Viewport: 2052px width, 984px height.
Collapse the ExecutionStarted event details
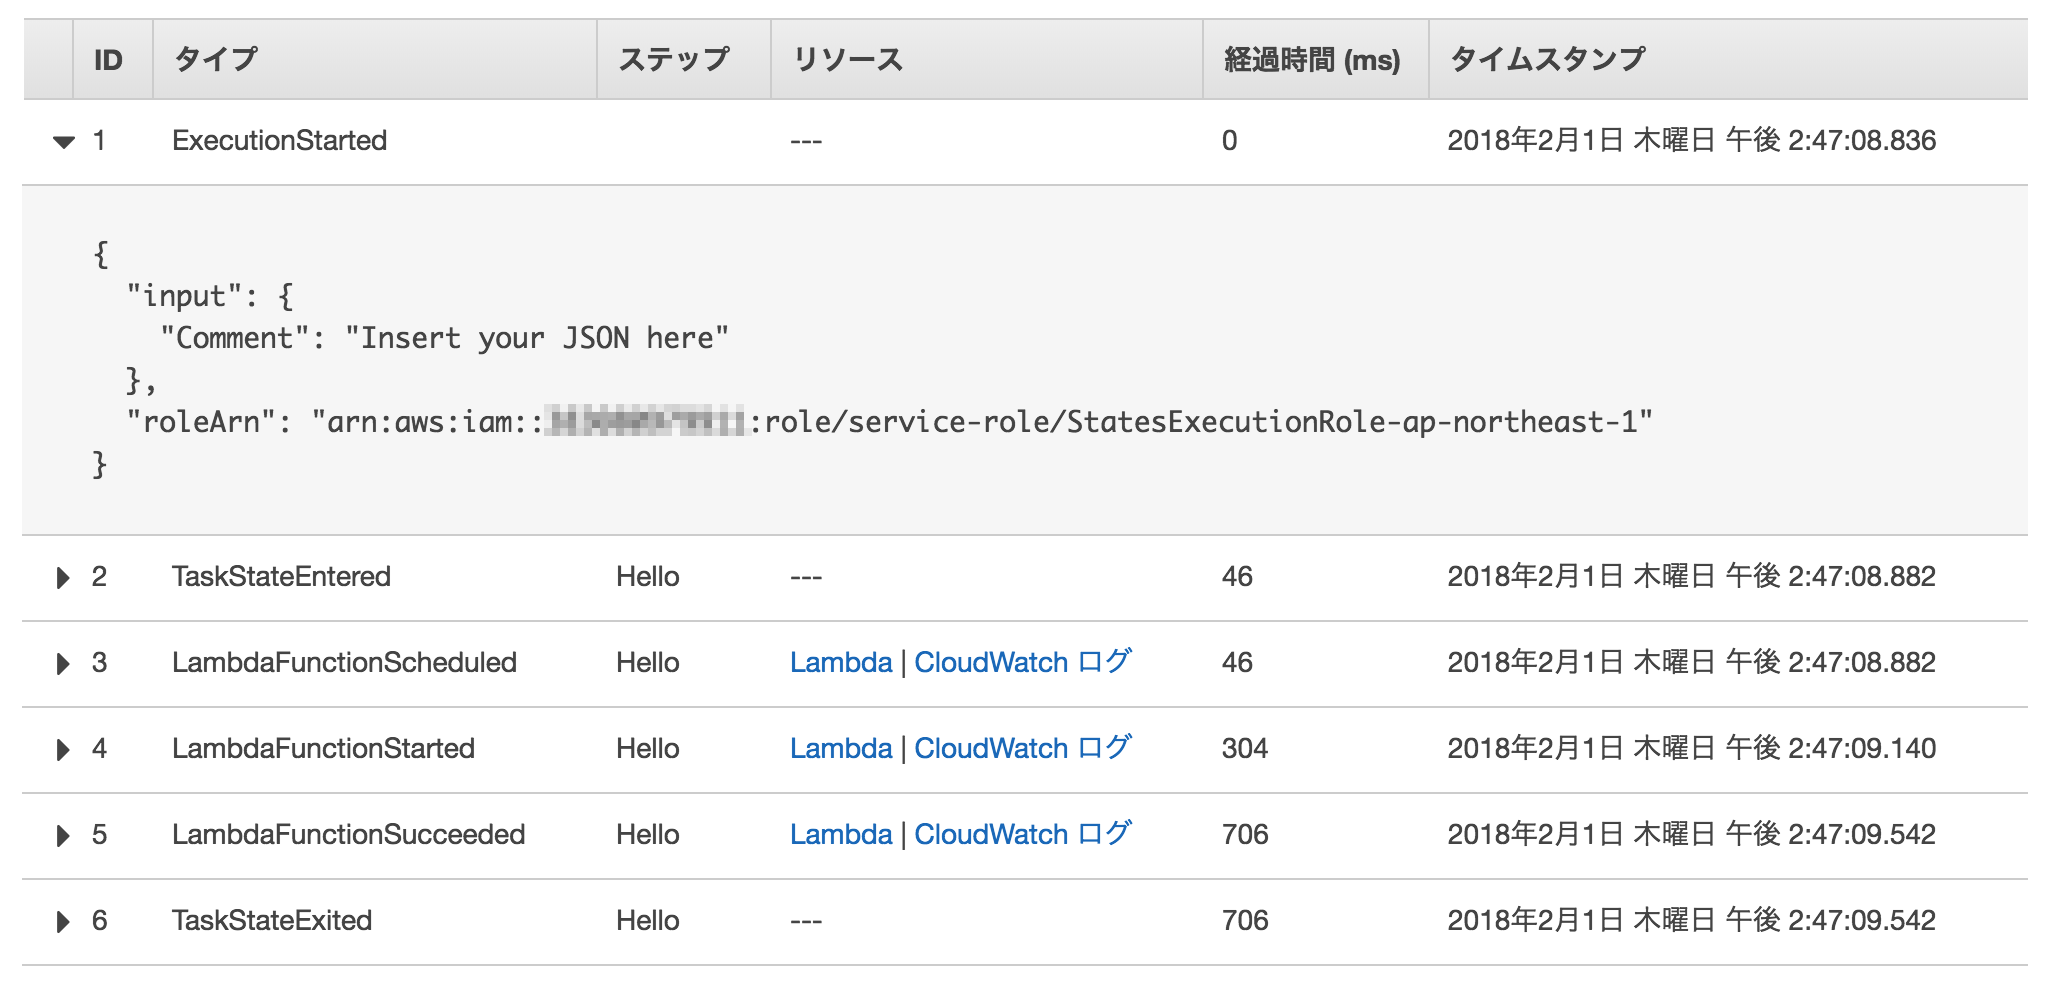(x=65, y=140)
